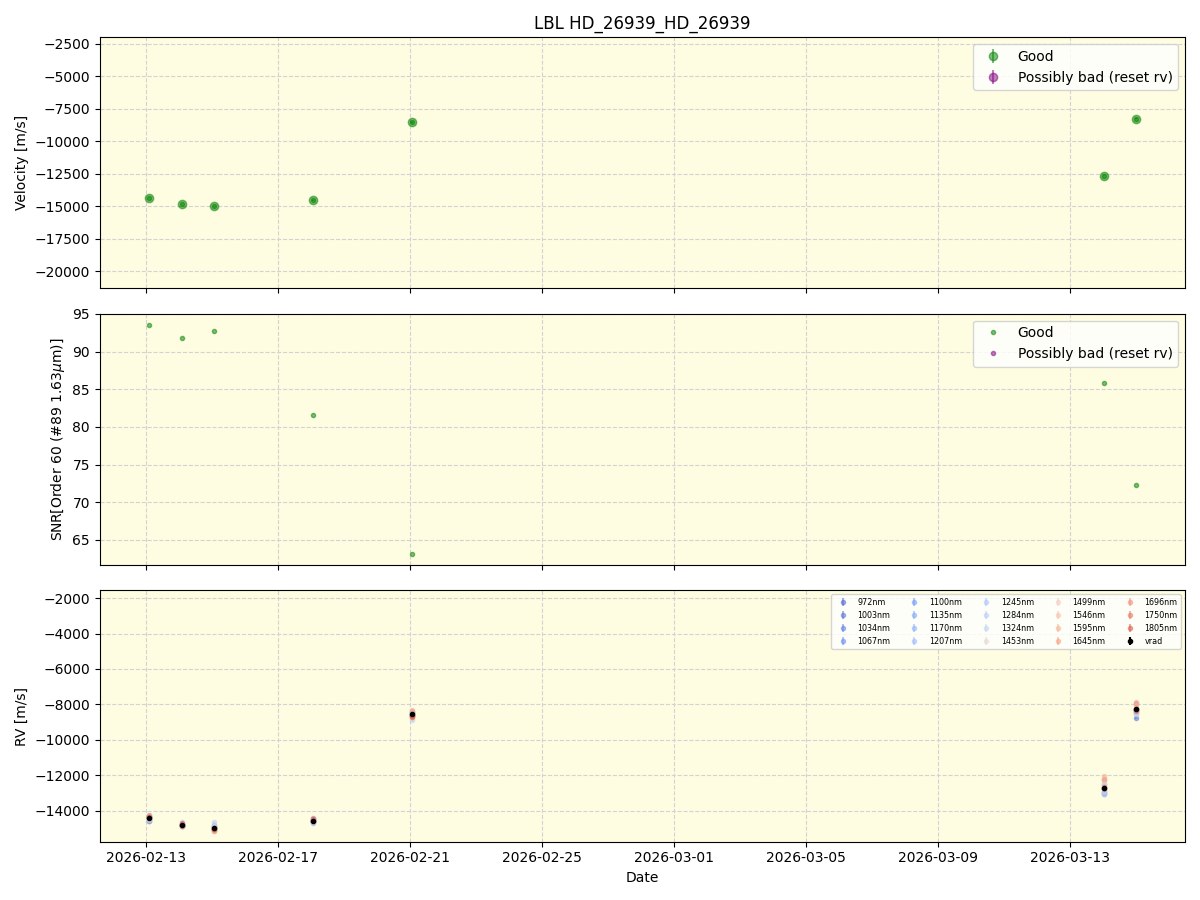The image size is (1200, 900).
Task: Click 'Possibly bad (reset rv)' text in SNR legend
Action: click(1095, 353)
